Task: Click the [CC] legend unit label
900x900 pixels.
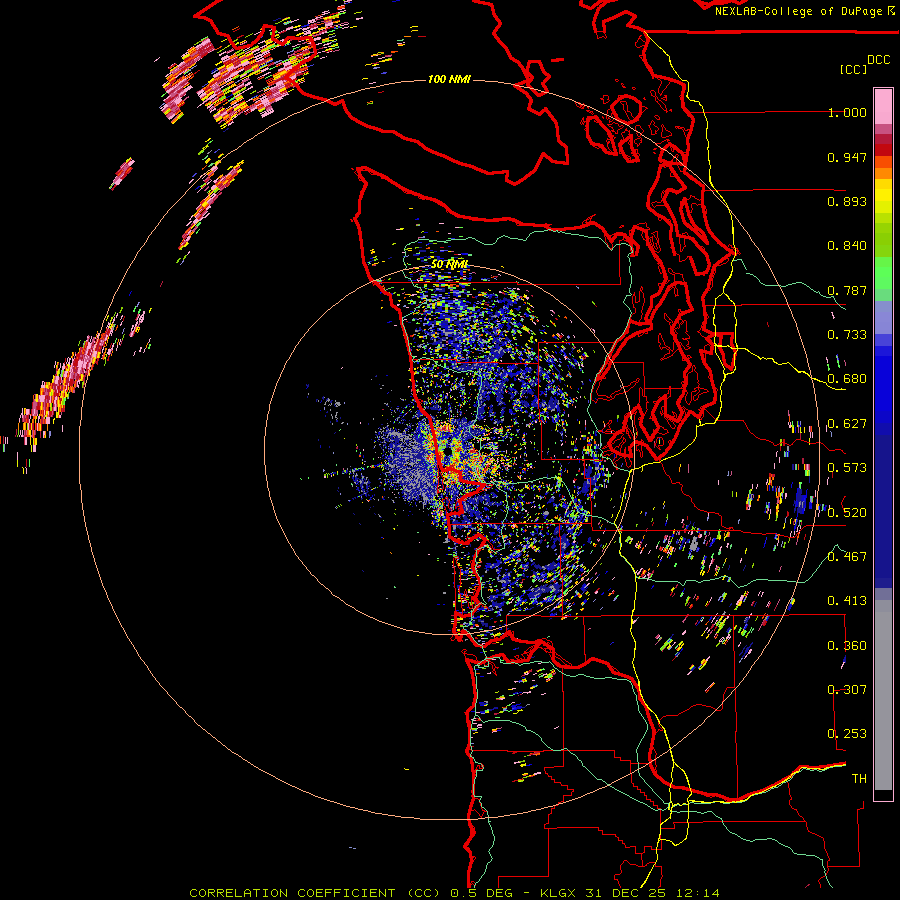Action: (x=853, y=69)
